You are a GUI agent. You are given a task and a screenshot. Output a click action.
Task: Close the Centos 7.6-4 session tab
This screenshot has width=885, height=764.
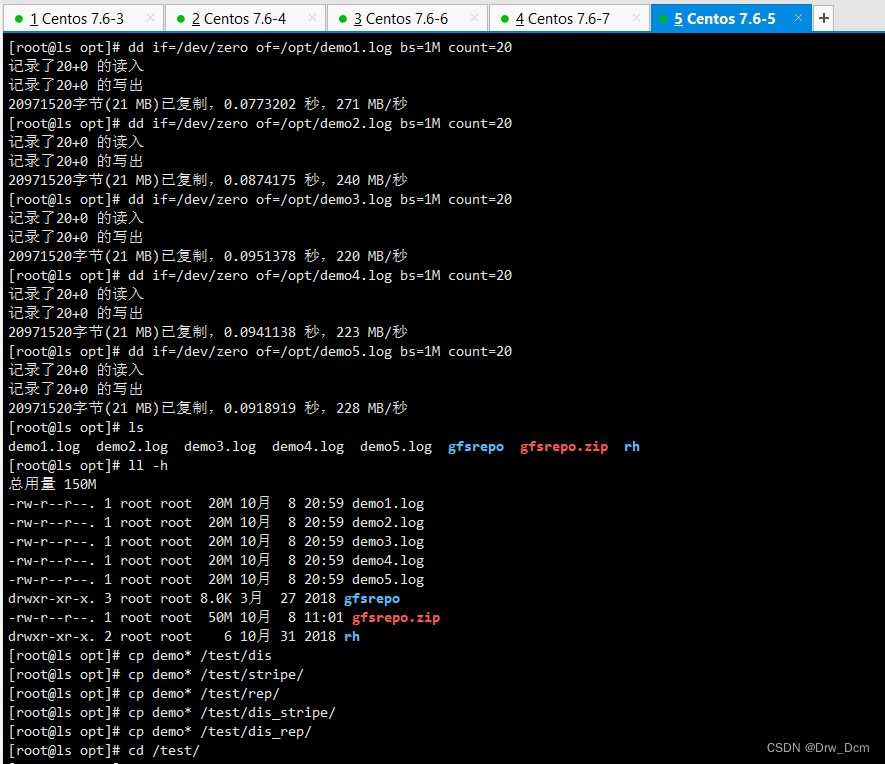[312, 18]
